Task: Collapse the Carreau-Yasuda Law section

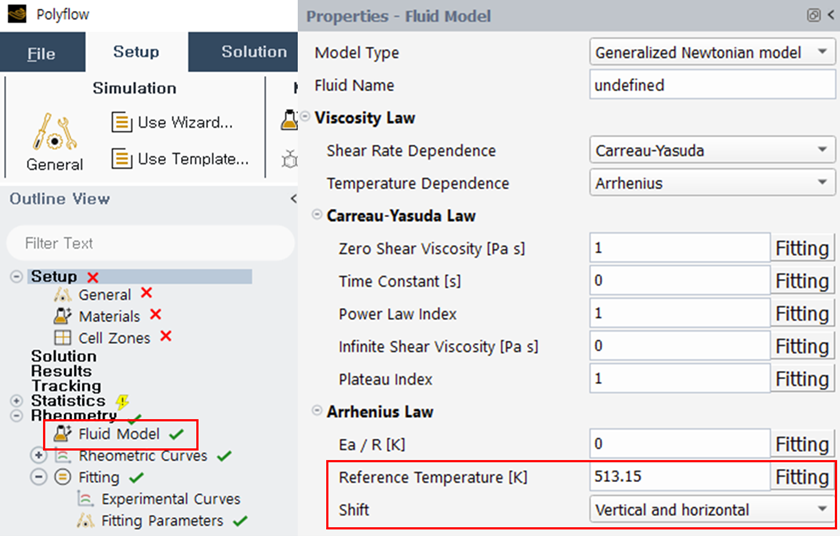Action: click(318, 215)
